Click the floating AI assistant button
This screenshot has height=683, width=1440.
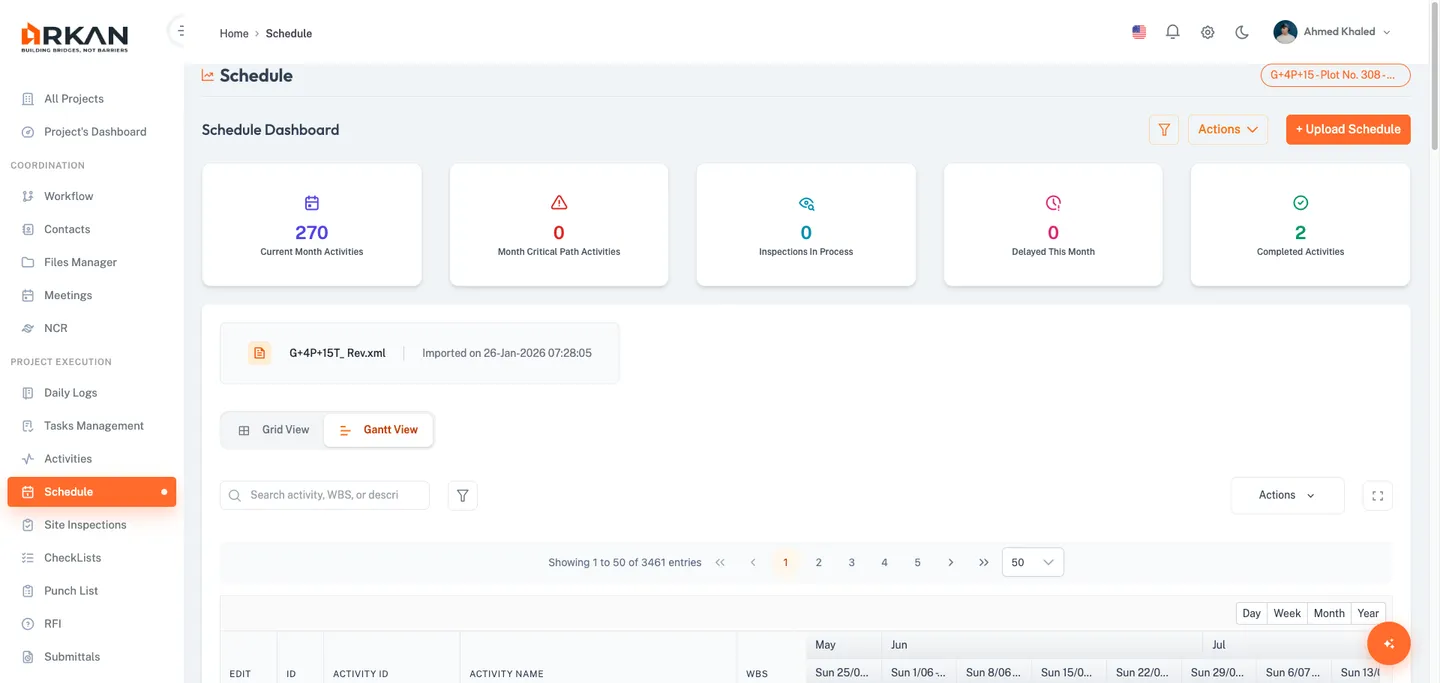pos(1388,643)
